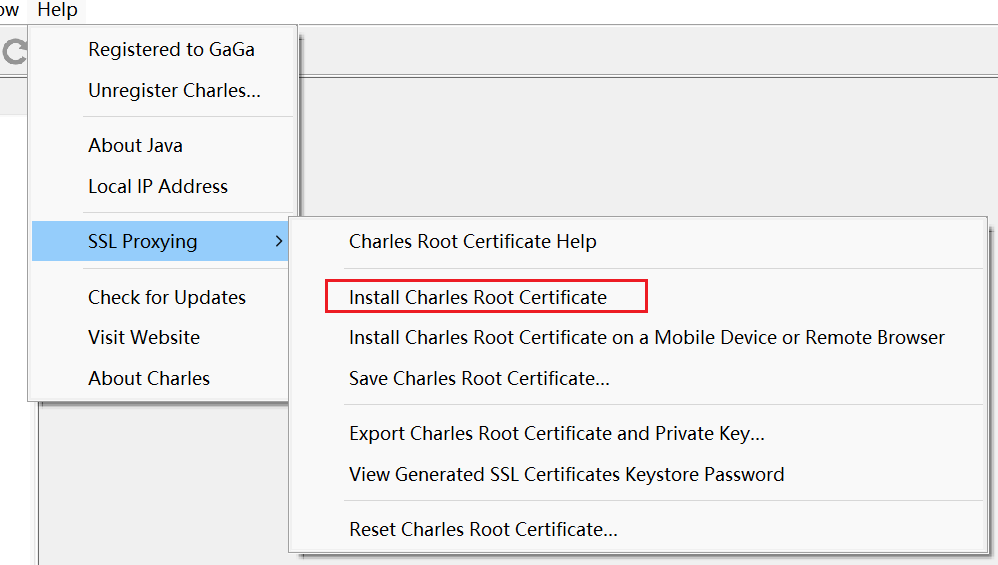Choose Unregister Charles... option

point(174,90)
